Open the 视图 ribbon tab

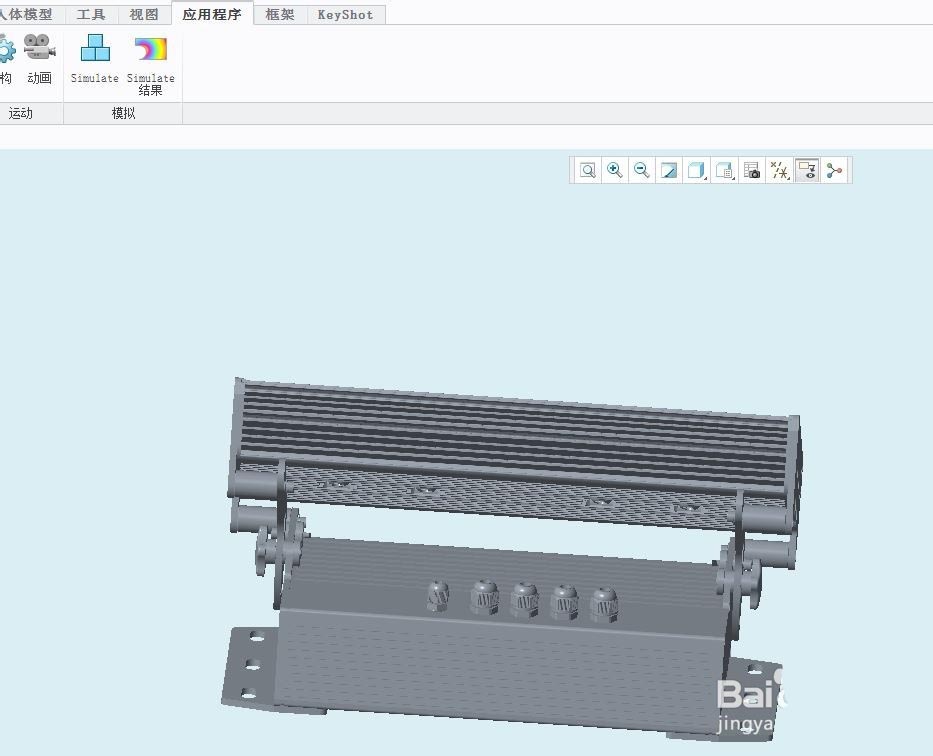click(x=143, y=14)
